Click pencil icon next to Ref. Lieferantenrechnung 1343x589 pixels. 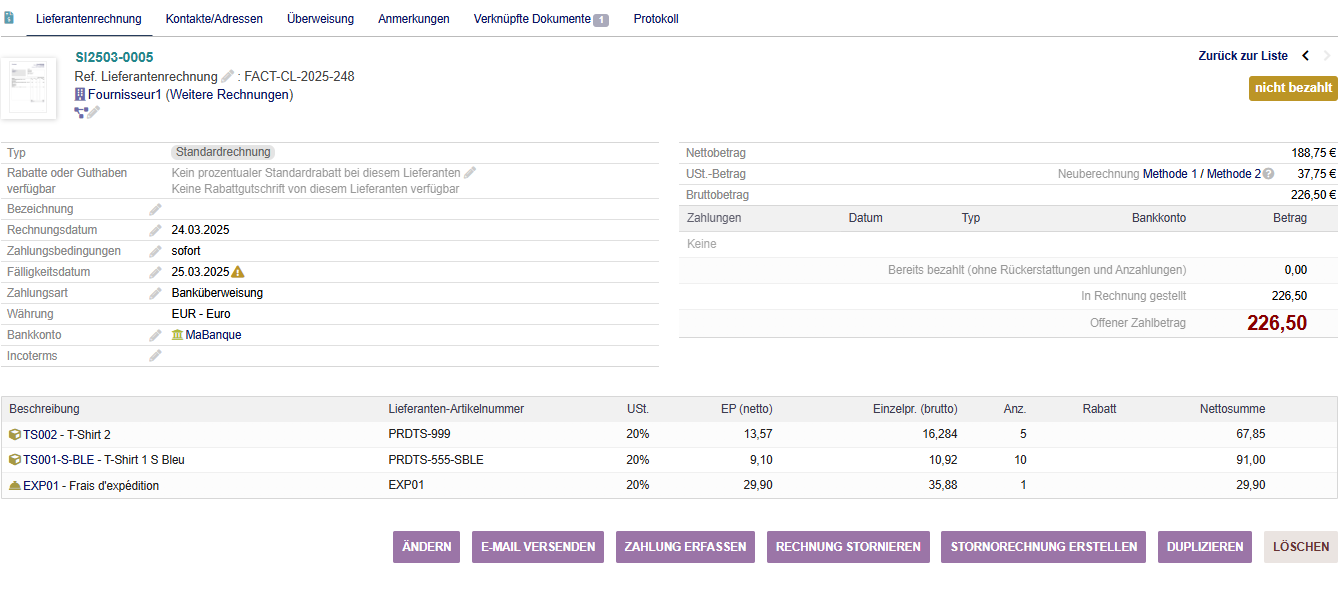228,77
